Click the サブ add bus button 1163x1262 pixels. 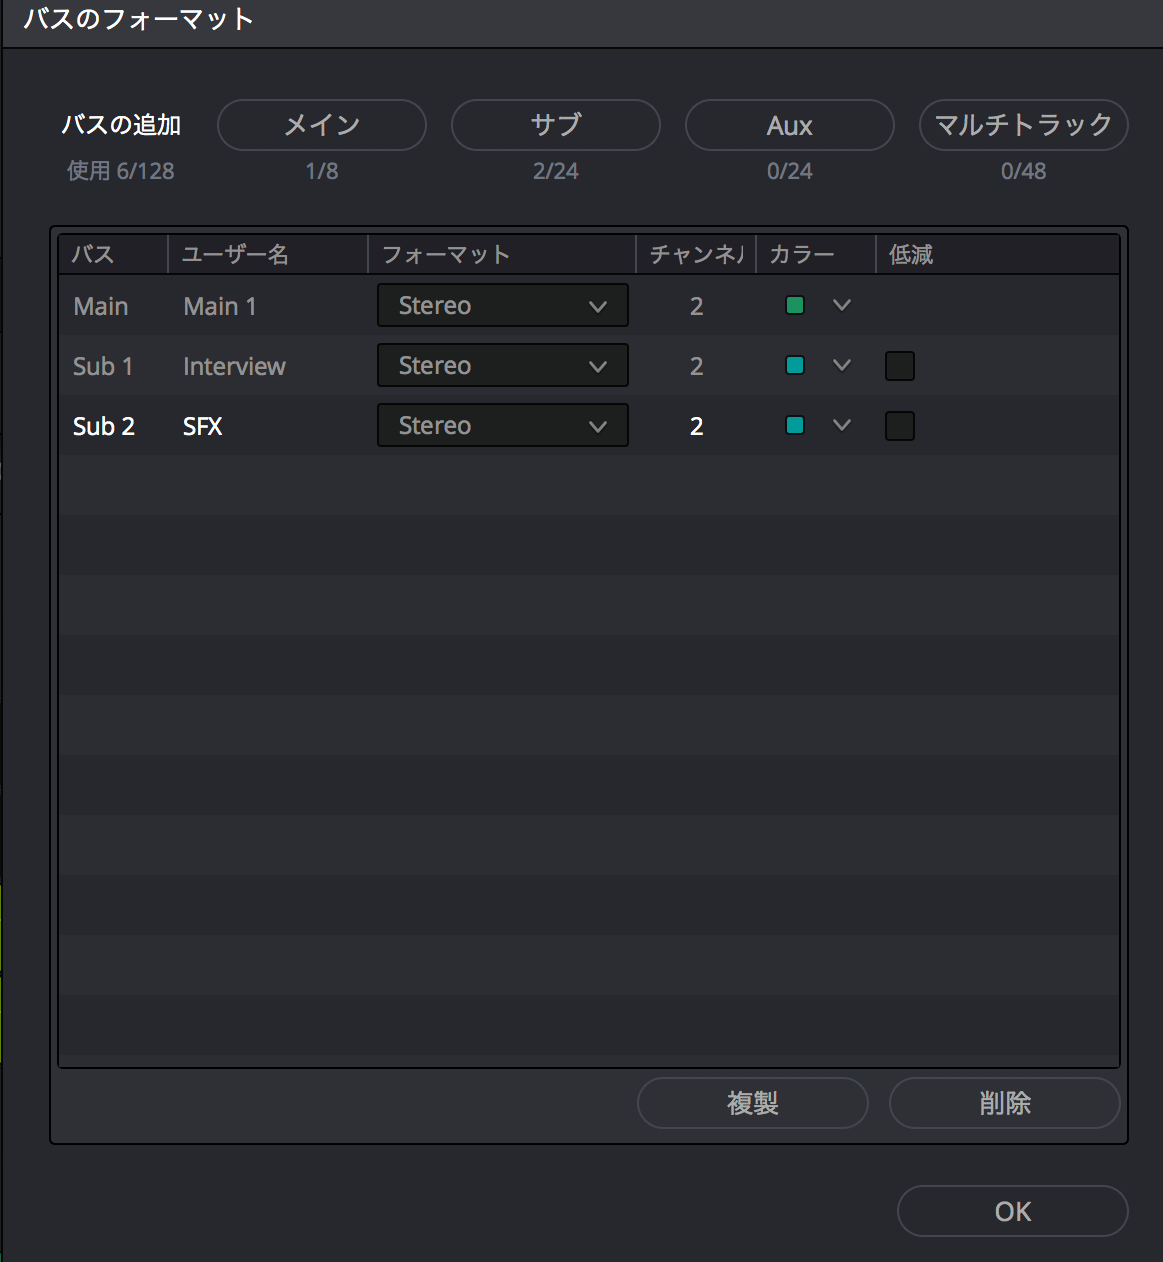(x=555, y=125)
